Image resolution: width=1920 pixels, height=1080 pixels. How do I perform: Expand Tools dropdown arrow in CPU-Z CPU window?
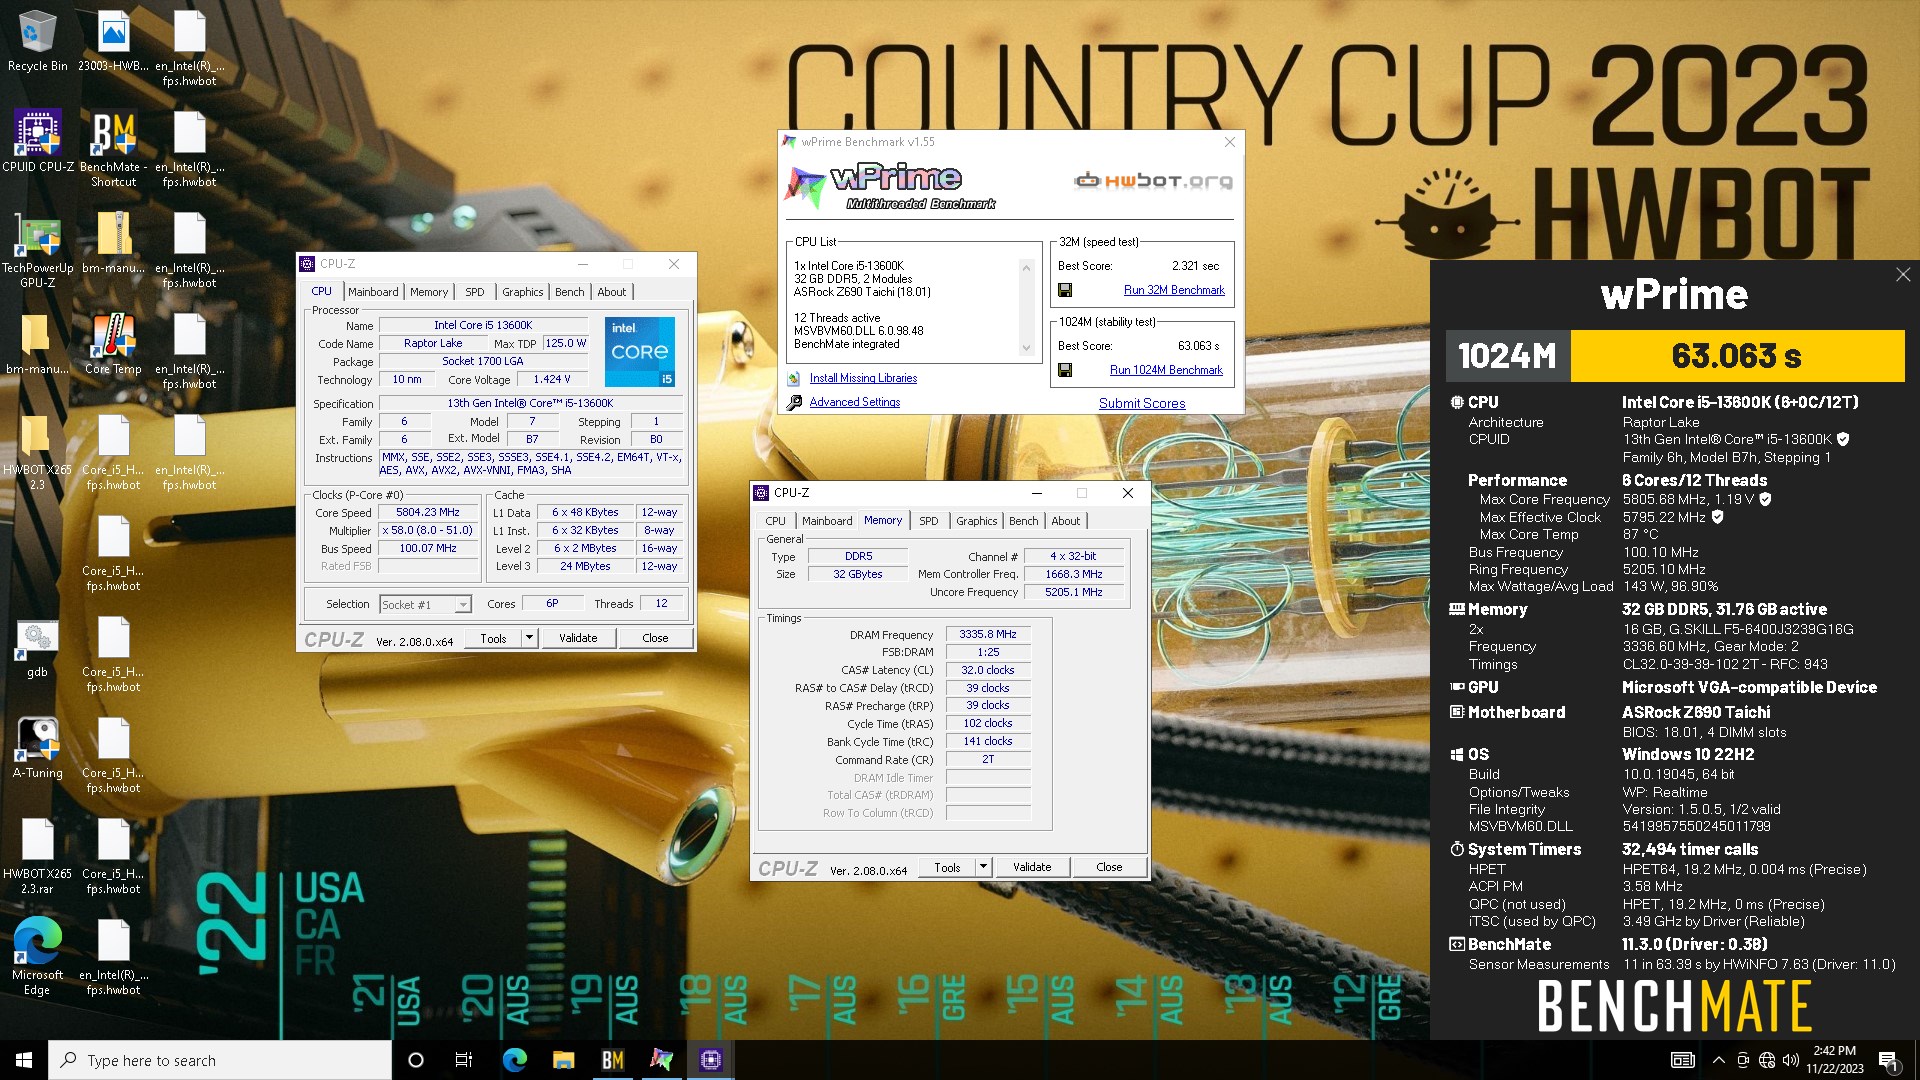(x=529, y=638)
